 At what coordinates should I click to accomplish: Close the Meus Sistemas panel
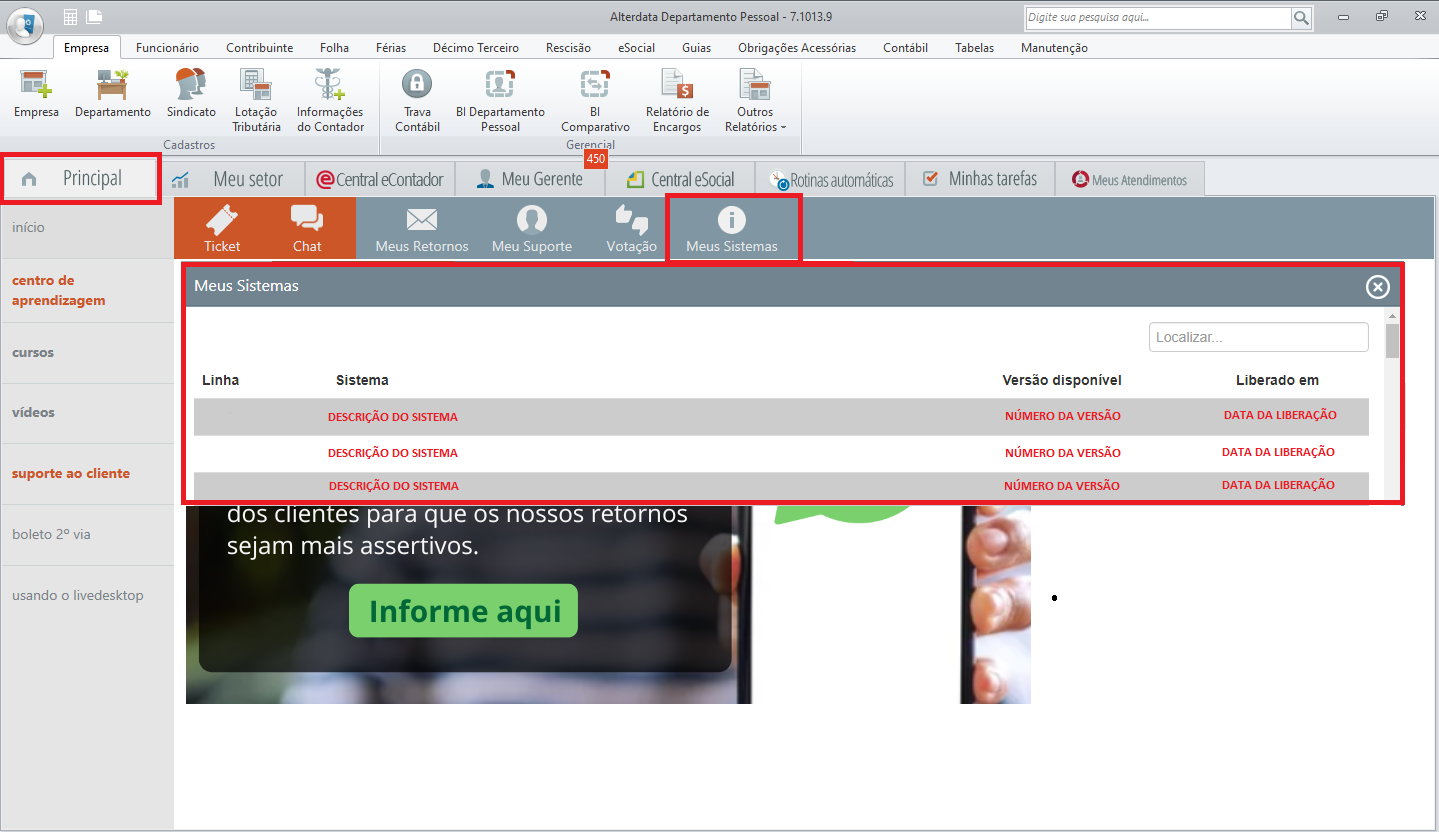point(1378,287)
